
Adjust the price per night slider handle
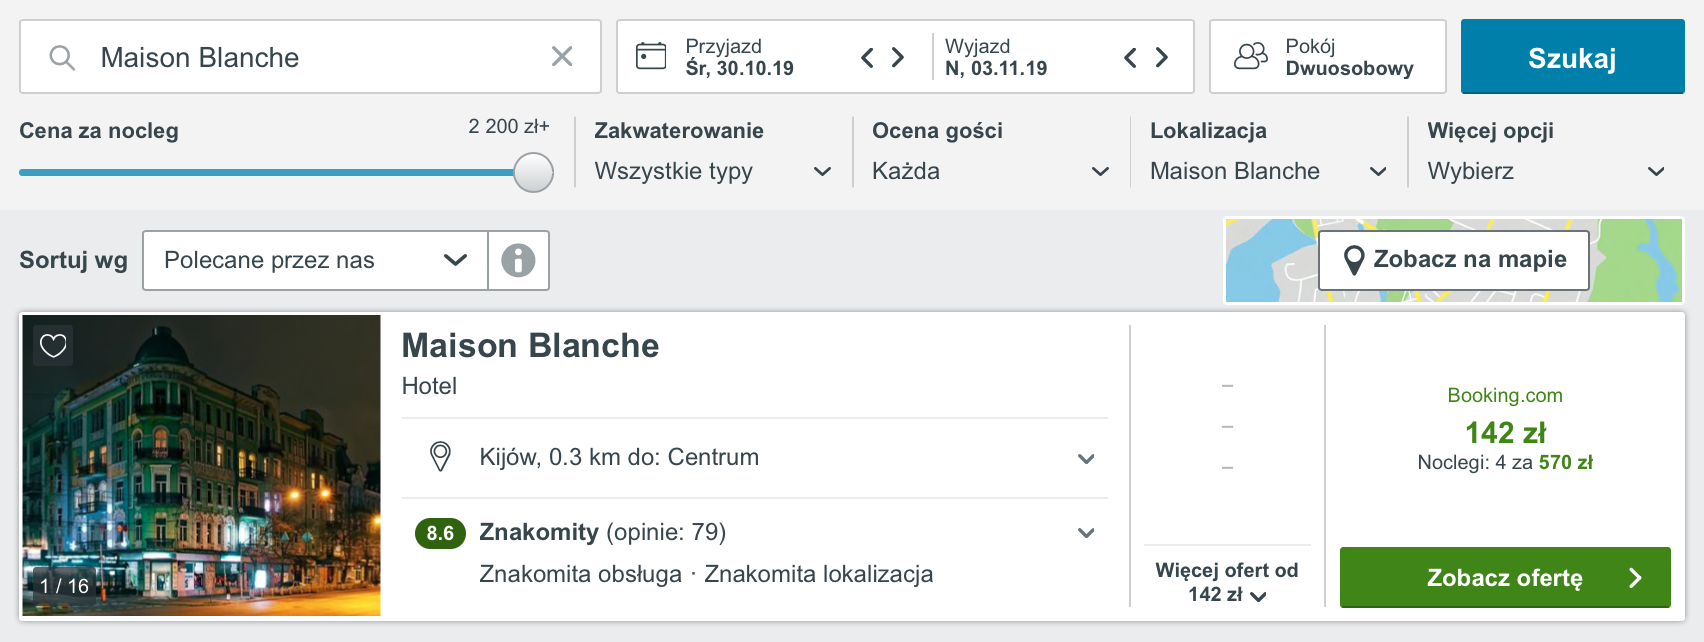point(534,172)
